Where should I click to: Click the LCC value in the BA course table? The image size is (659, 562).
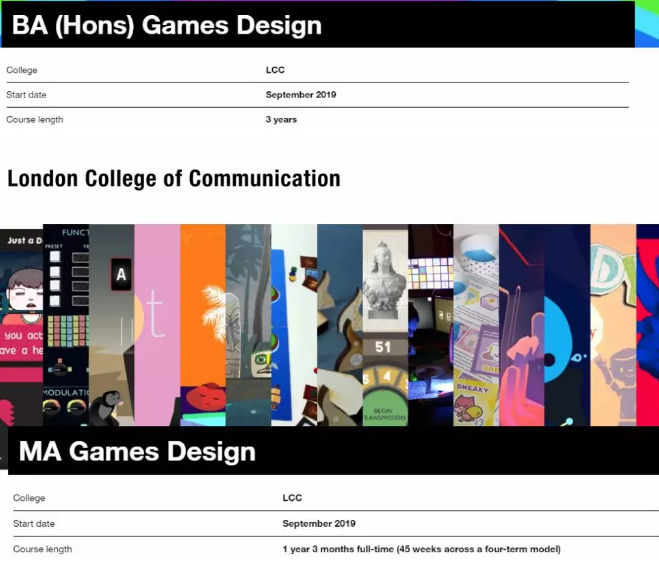click(275, 70)
